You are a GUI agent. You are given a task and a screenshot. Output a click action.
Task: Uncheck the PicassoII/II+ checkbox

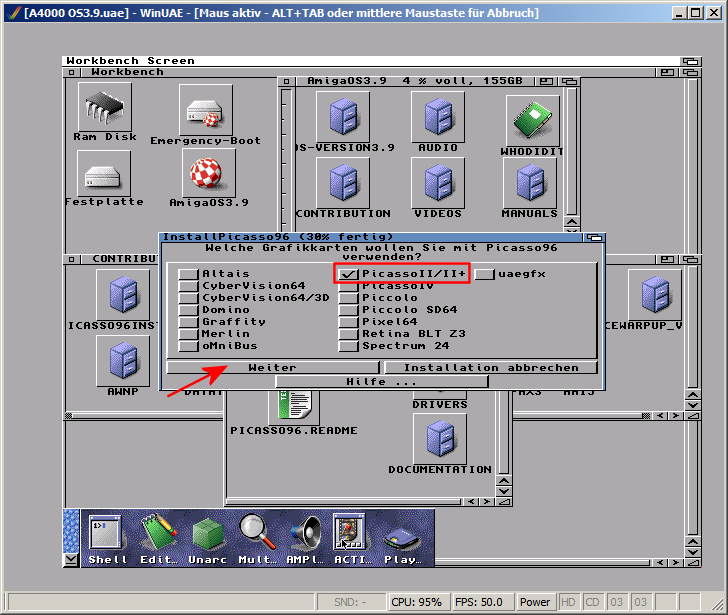[348, 274]
